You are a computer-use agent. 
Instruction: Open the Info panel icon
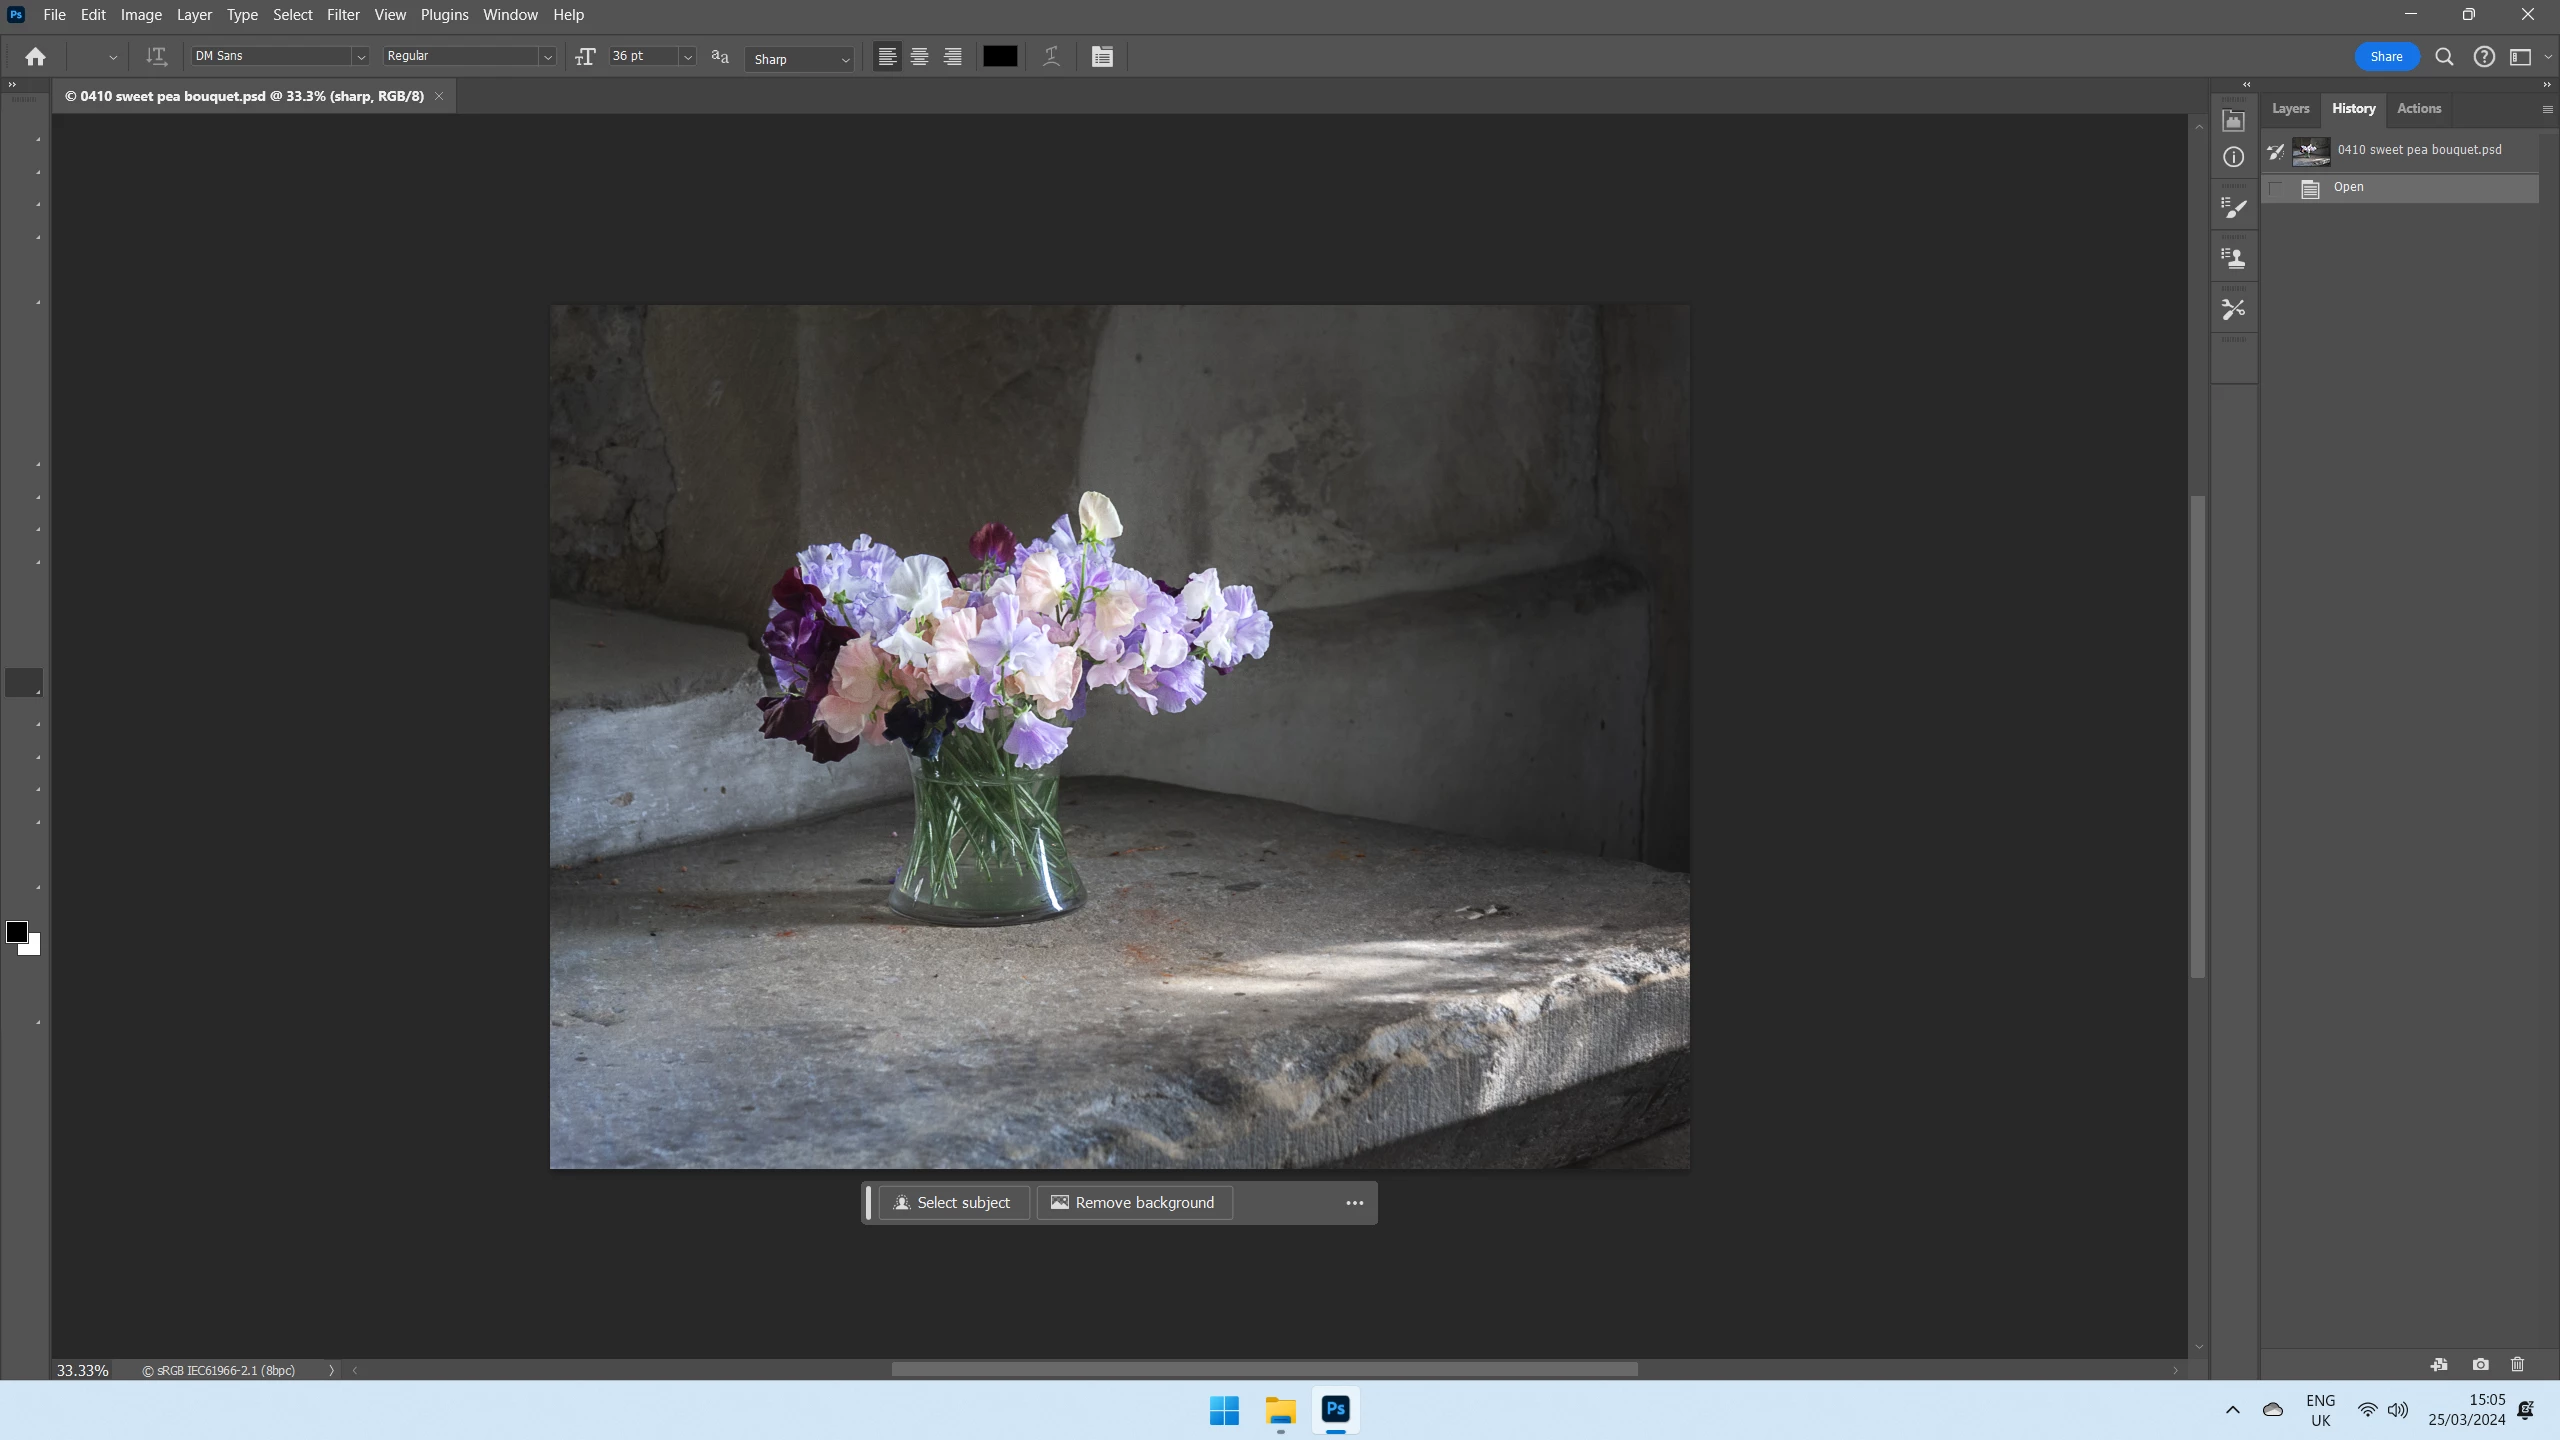[2233, 157]
